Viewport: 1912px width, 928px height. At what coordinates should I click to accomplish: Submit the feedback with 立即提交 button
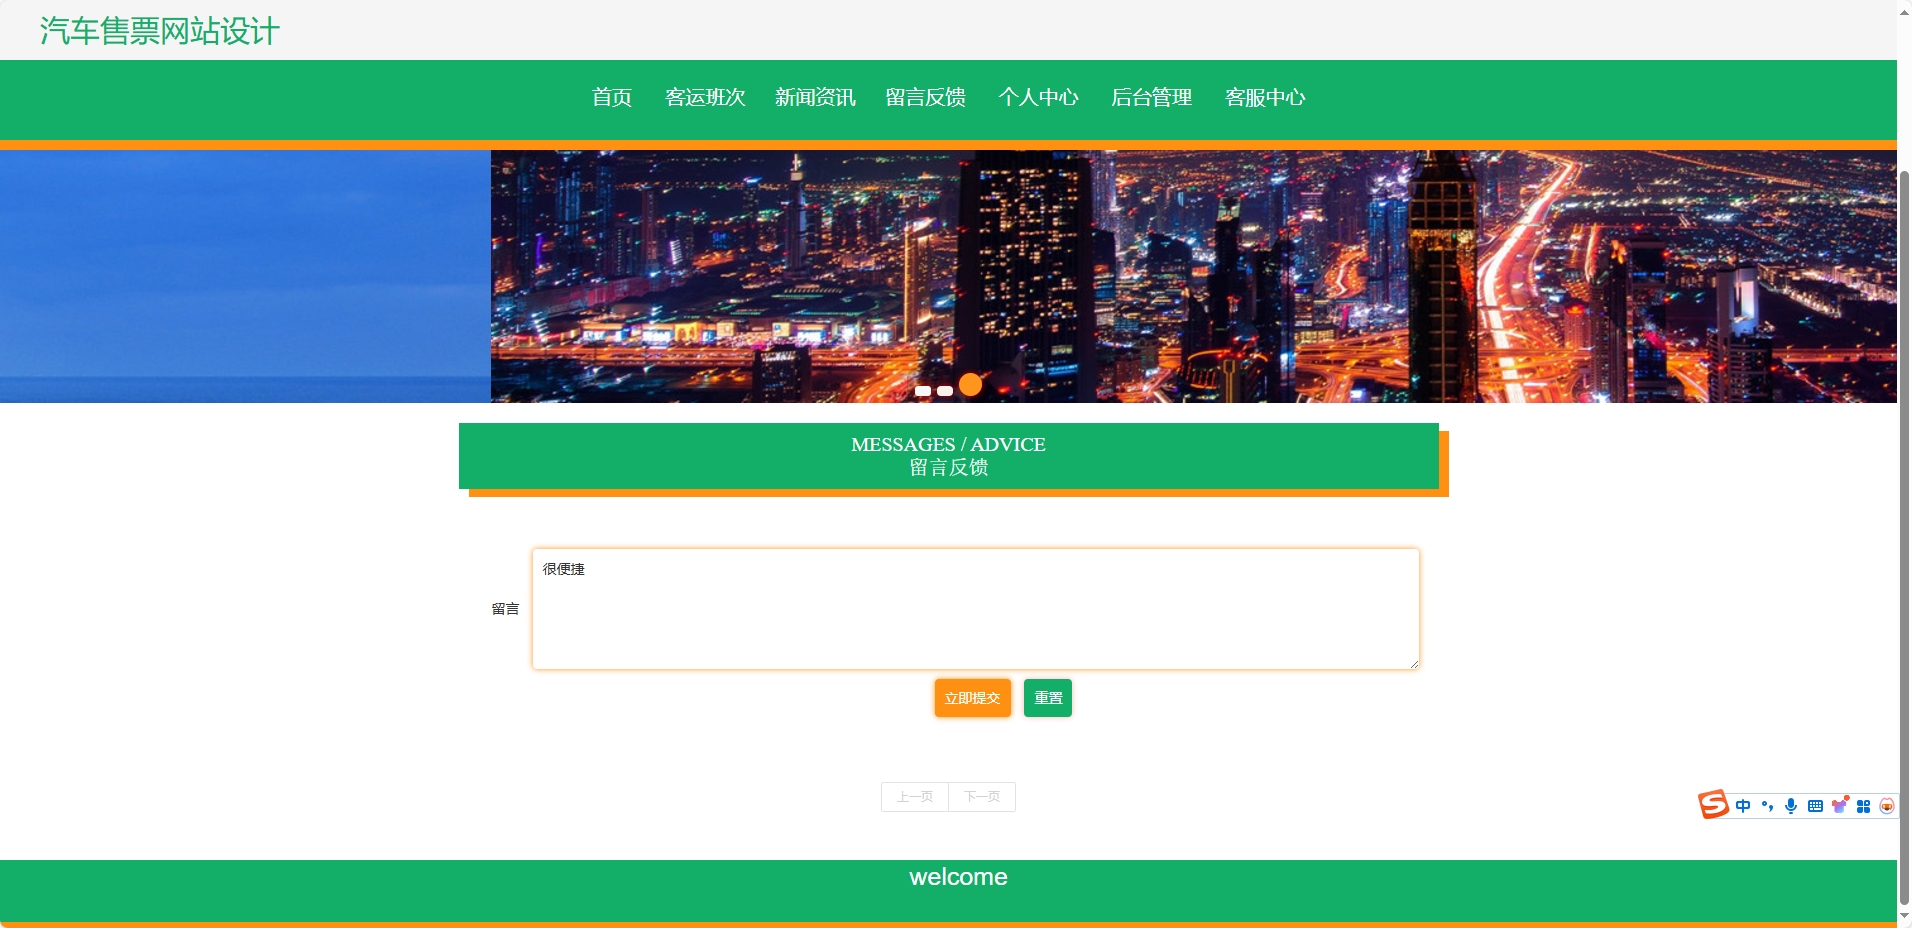tap(972, 698)
